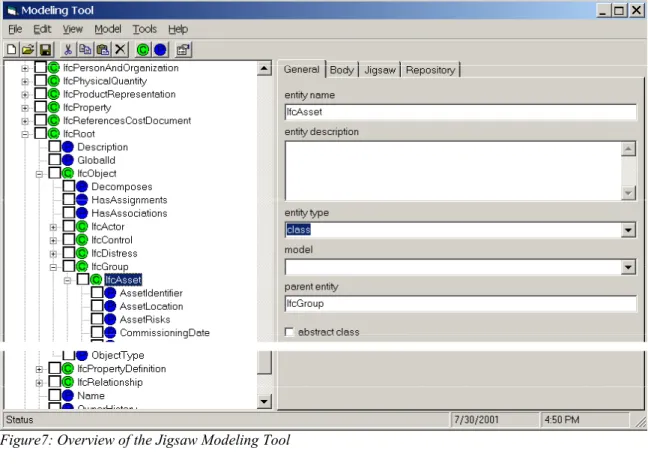Click the tree scrollbar down arrow

click(264, 401)
